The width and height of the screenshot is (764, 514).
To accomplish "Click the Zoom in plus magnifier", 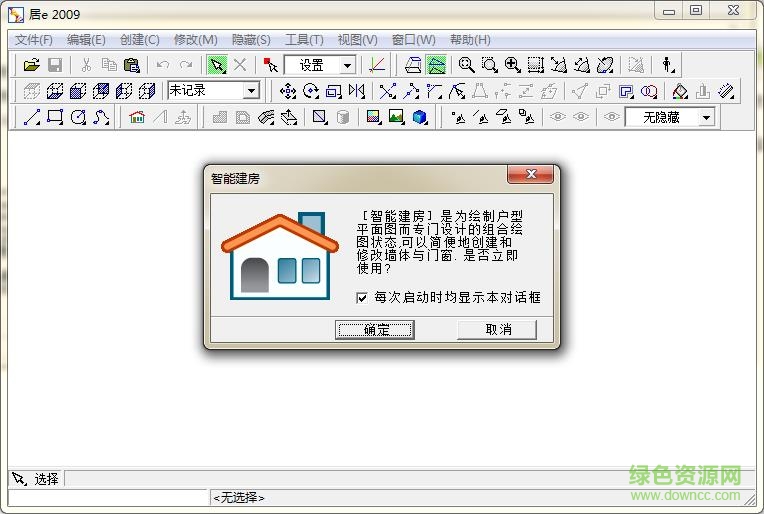I will point(513,65).
